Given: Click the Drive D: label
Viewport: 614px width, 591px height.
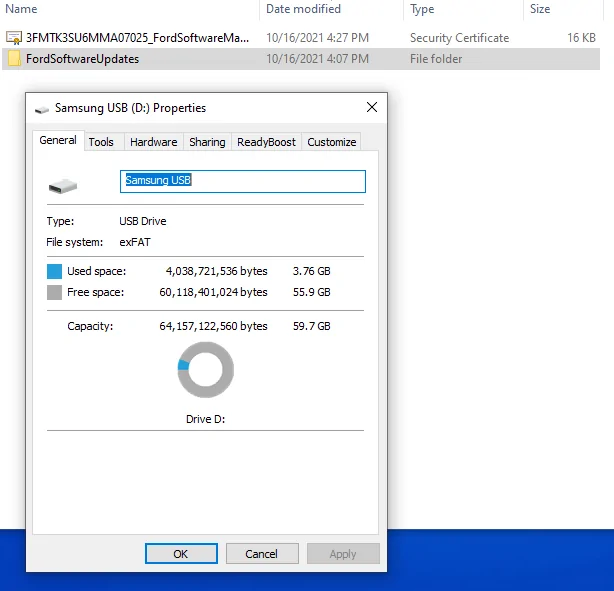Looking at the screenshot, I should [206, 419].
